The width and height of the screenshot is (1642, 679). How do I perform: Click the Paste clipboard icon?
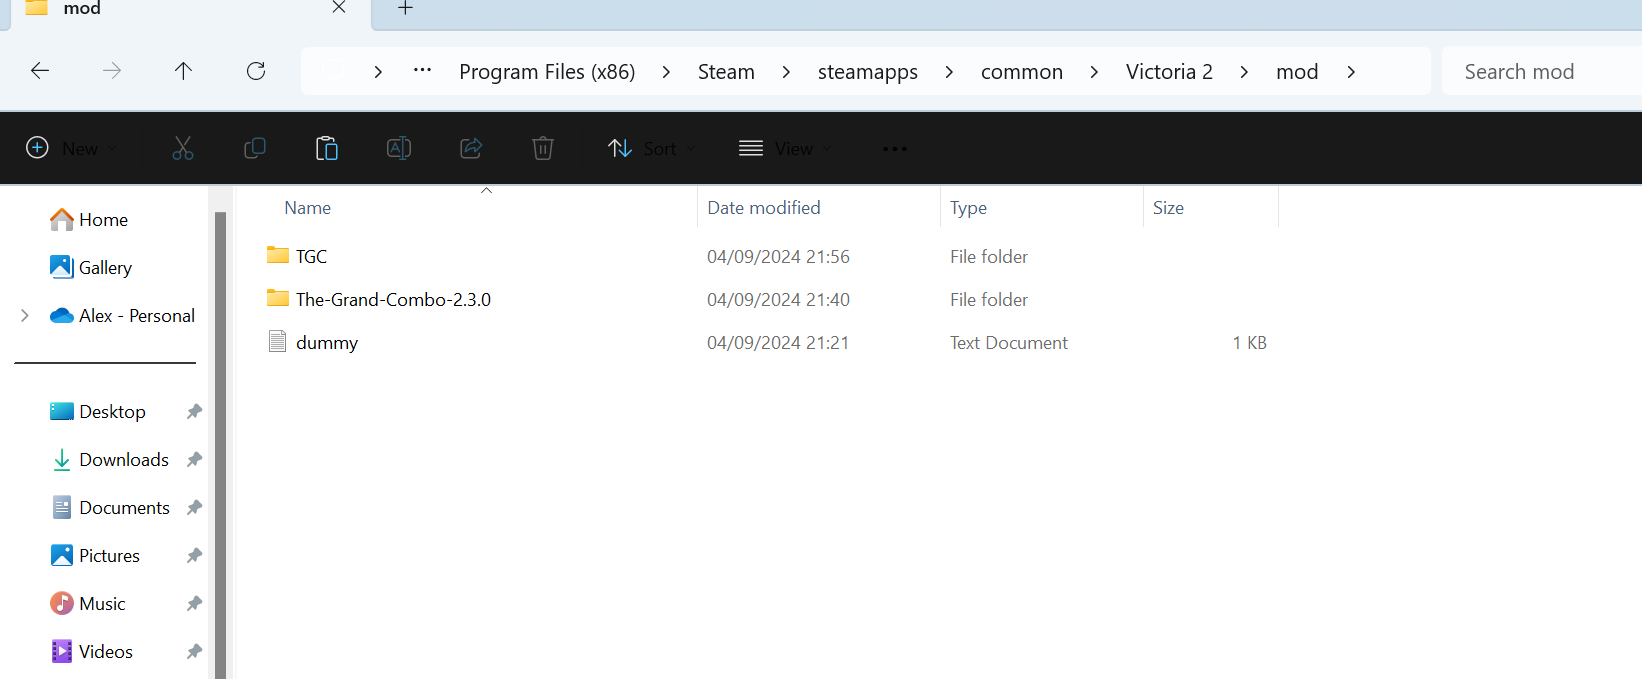tap(327, 149)
